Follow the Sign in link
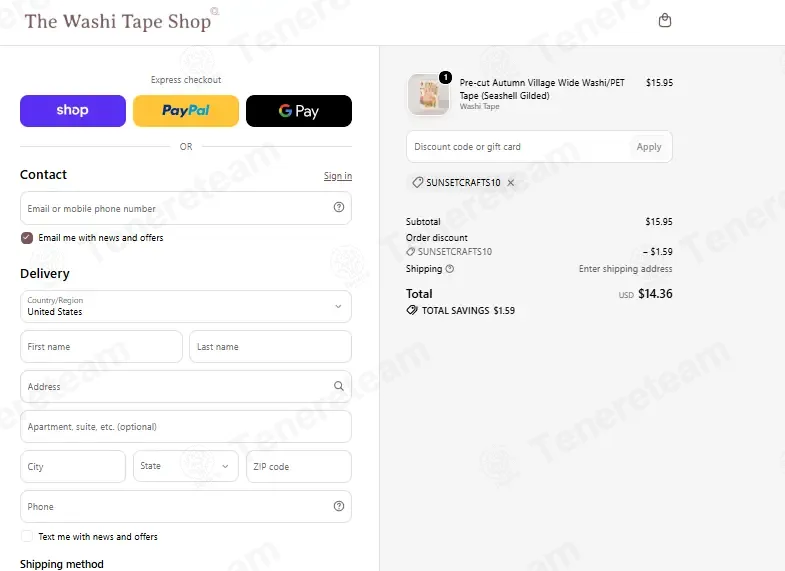This screenshot has width=785, height=571. 338,176
